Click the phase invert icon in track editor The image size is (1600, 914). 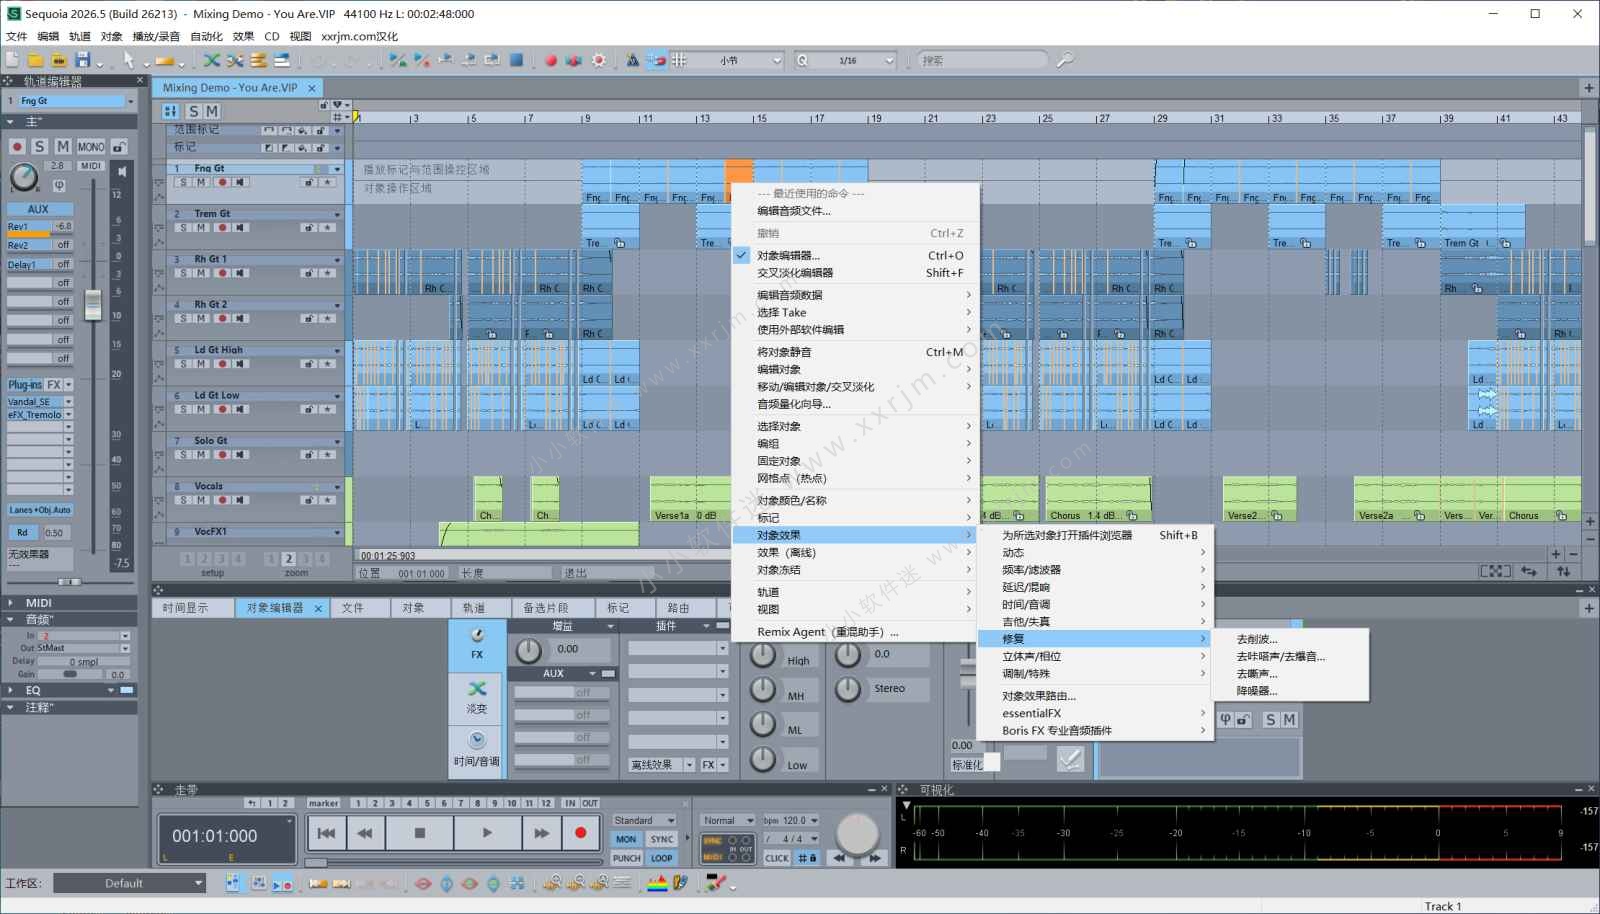(x=59, y=185)
